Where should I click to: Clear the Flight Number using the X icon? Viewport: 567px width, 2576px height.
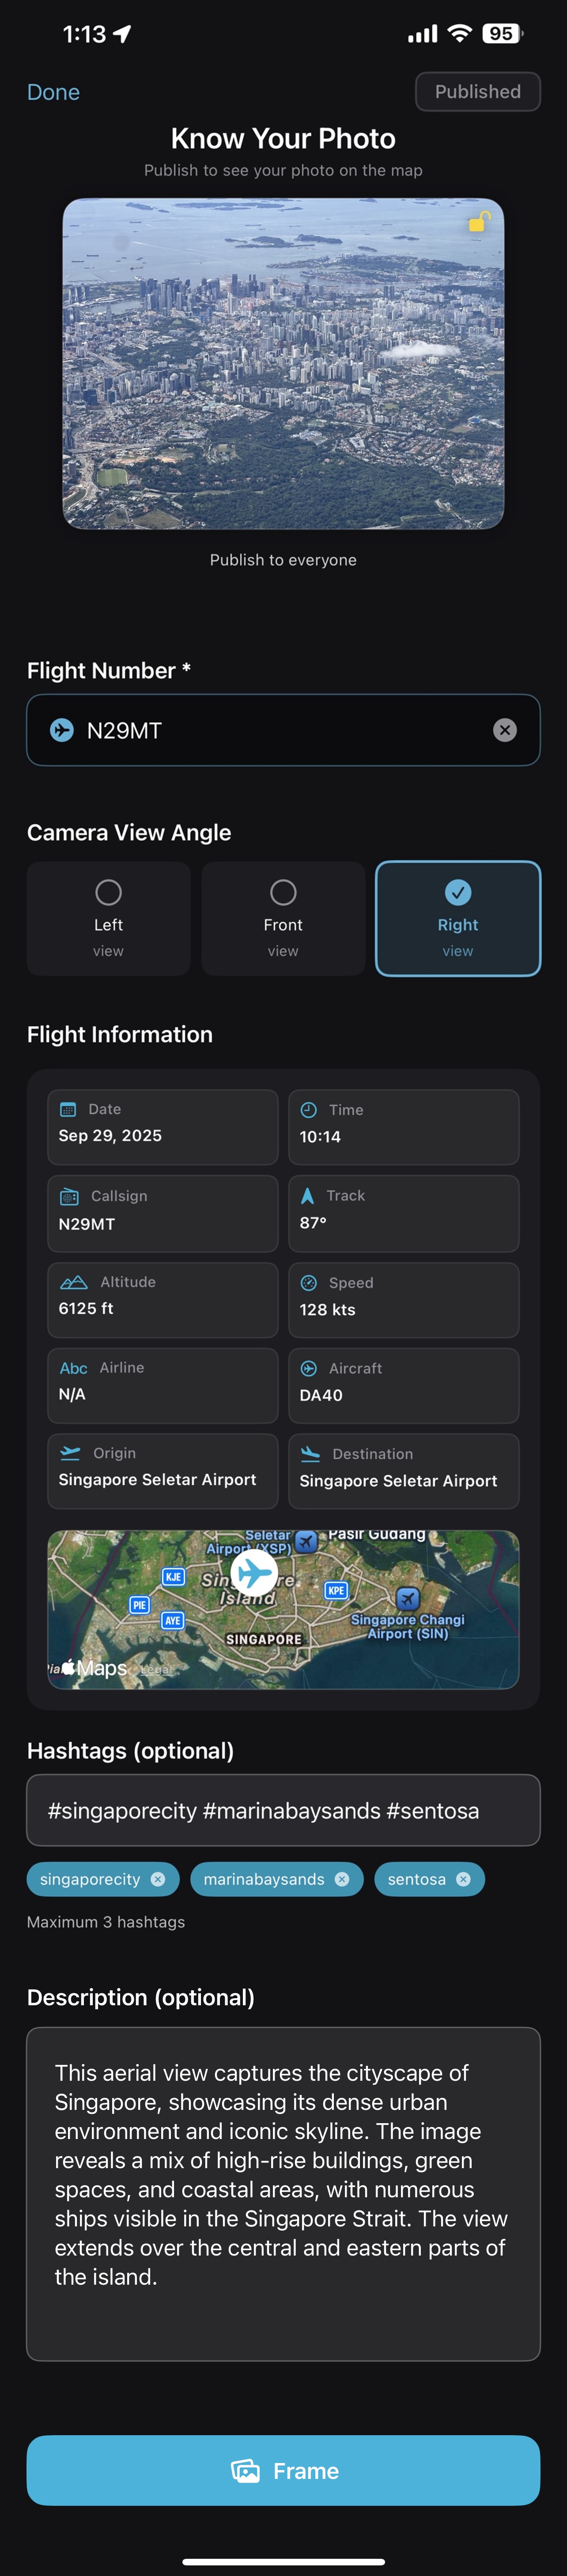tap(505, 730)
